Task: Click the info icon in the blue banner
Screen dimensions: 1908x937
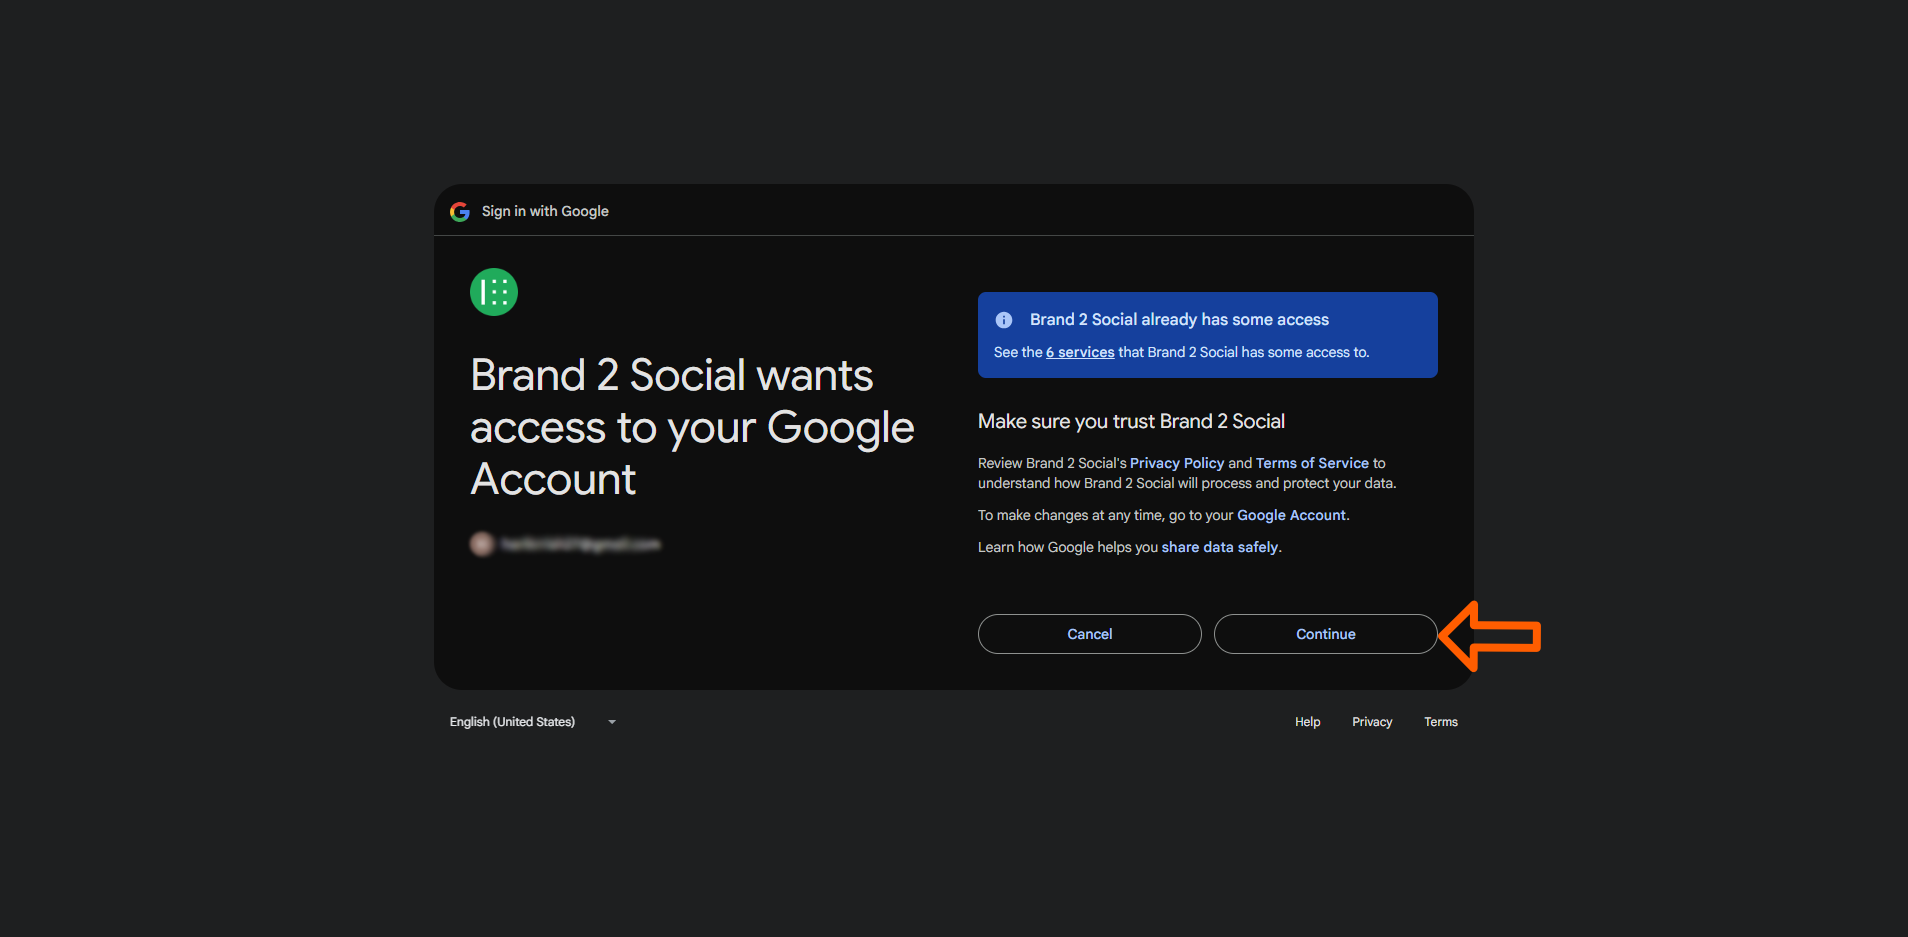Action: click(x=1003, y=319)
